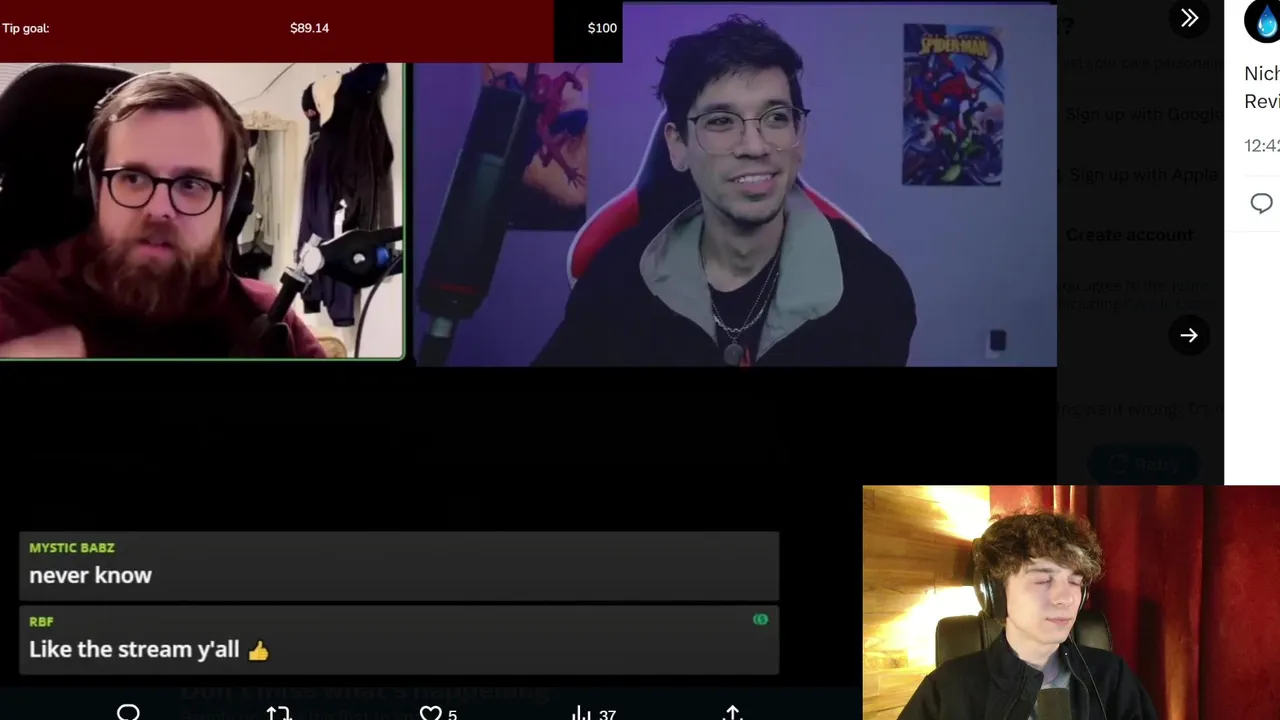Click the reply icon in bottom bar
1280x720 pixels.
coord(128,713)
